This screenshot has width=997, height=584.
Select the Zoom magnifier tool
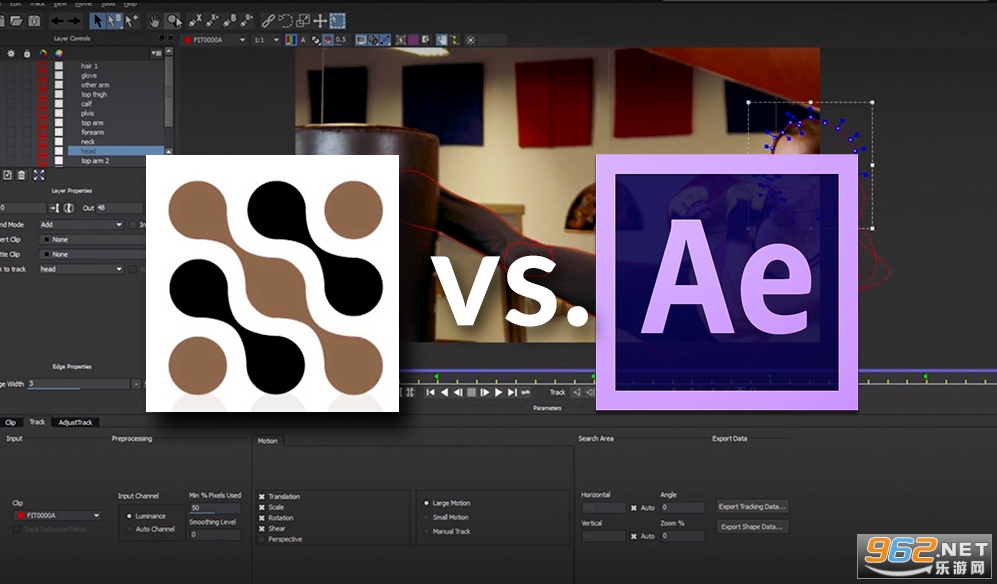click(x=173, y=21)
